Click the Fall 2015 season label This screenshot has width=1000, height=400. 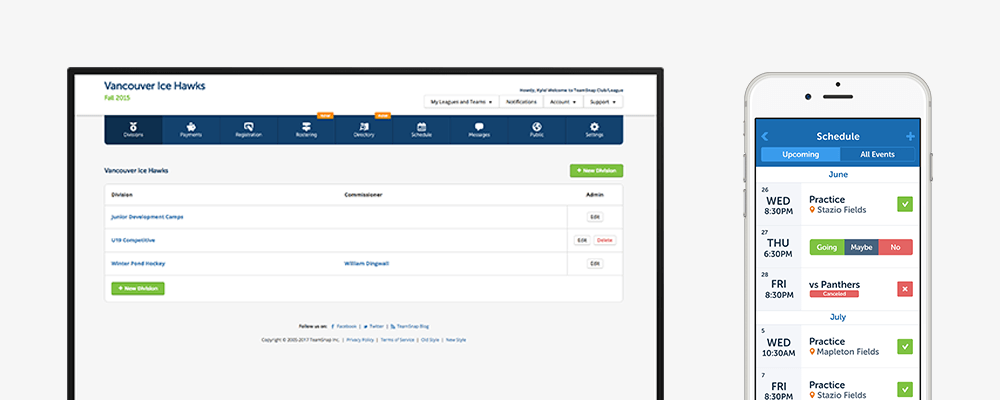(117, 98)
